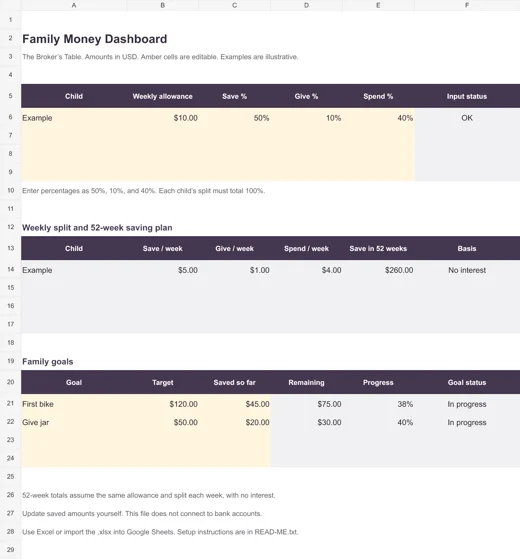This screenshot has width=520, height=559.
Task: Click the 'Remaining' header cell
Action: click(306, 383)
